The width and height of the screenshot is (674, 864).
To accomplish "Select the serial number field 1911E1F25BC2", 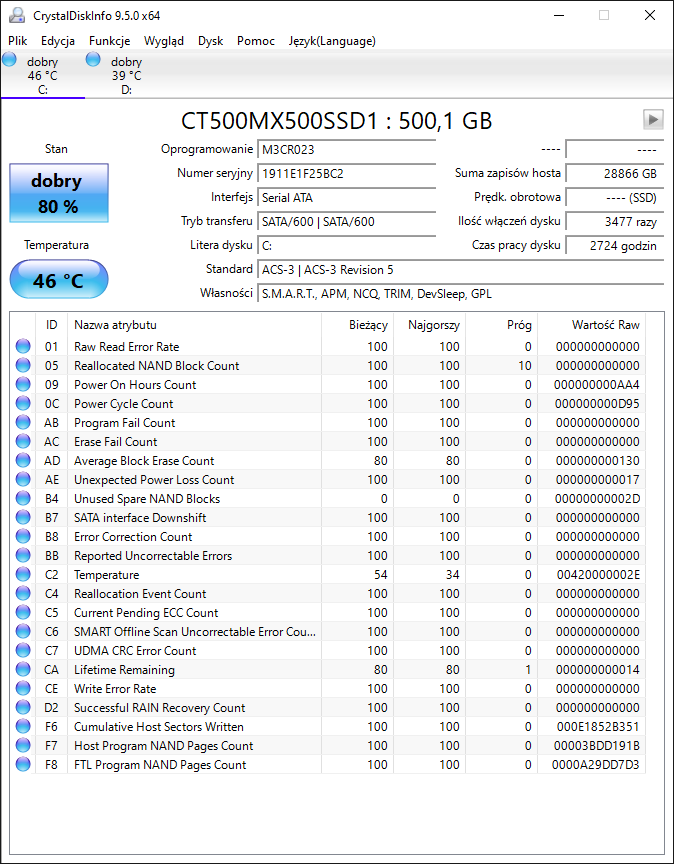I will coord(347,174).
